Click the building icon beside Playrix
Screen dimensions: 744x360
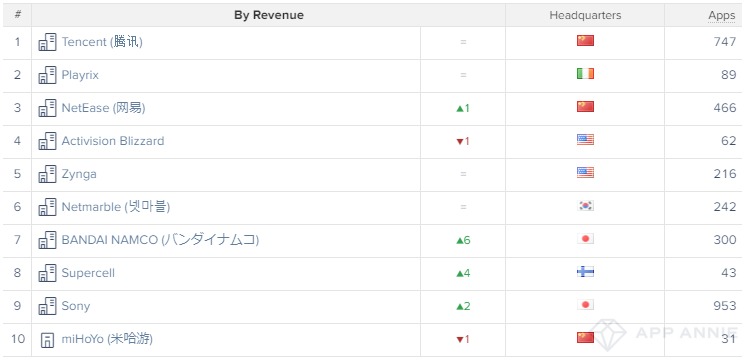pos(47,75)
